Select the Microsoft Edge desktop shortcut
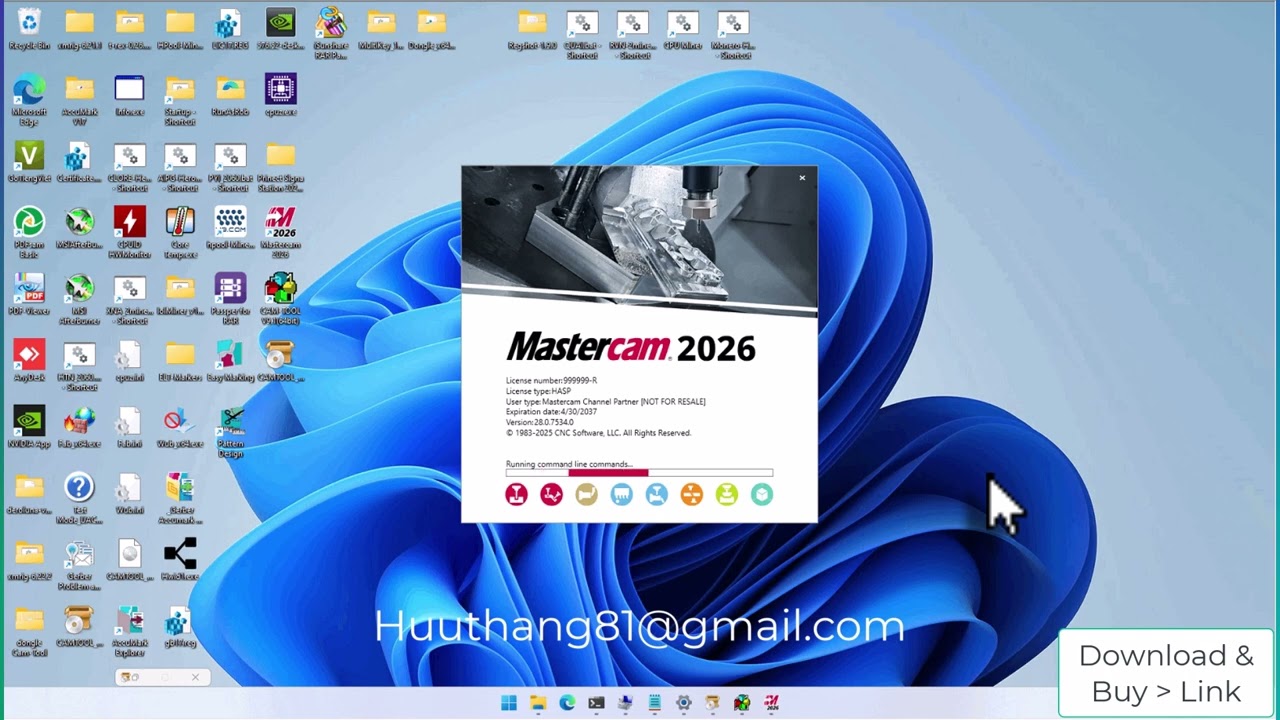Viewport: 1280px width, 720px height. coord(29,100)
